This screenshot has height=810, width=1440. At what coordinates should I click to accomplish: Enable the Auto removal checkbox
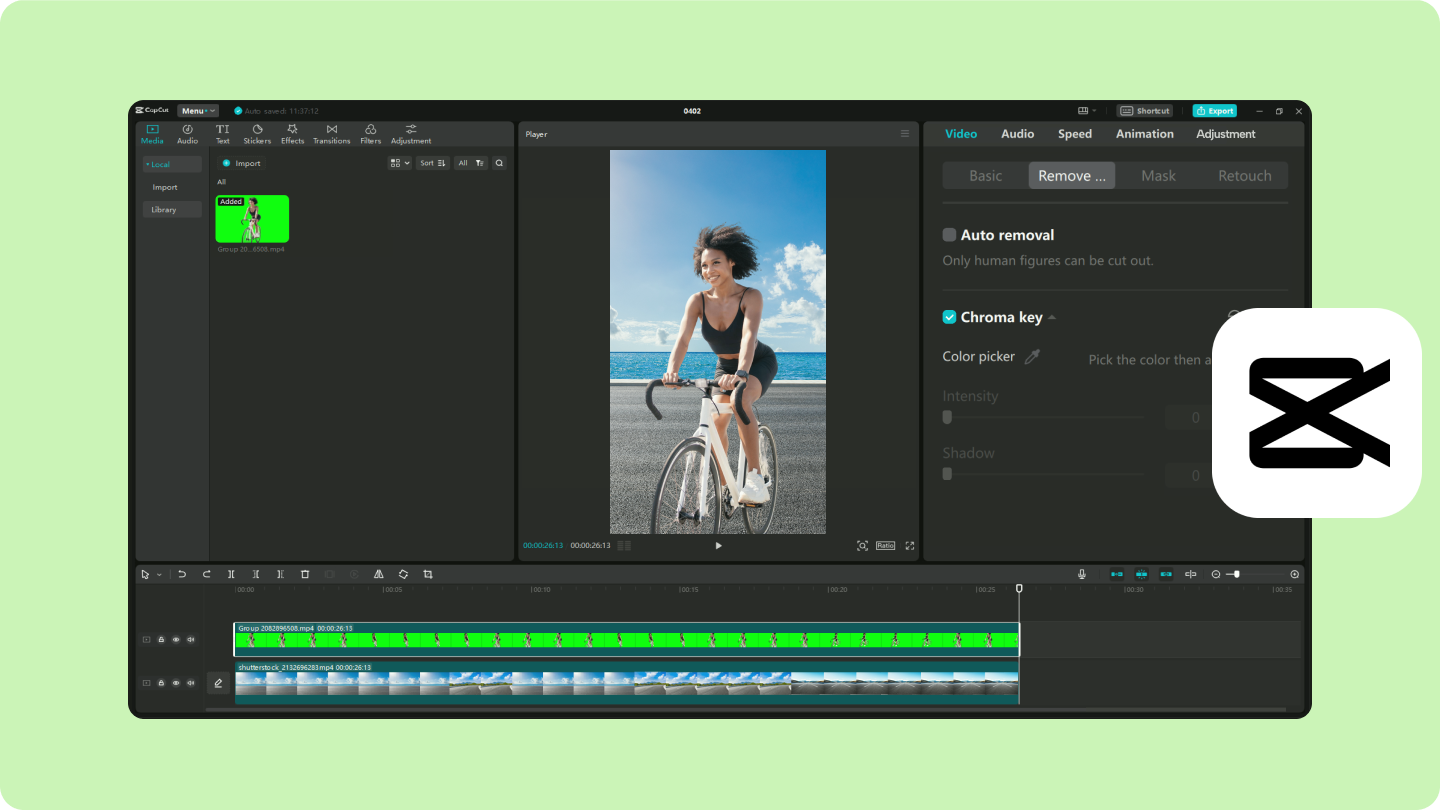949,235
